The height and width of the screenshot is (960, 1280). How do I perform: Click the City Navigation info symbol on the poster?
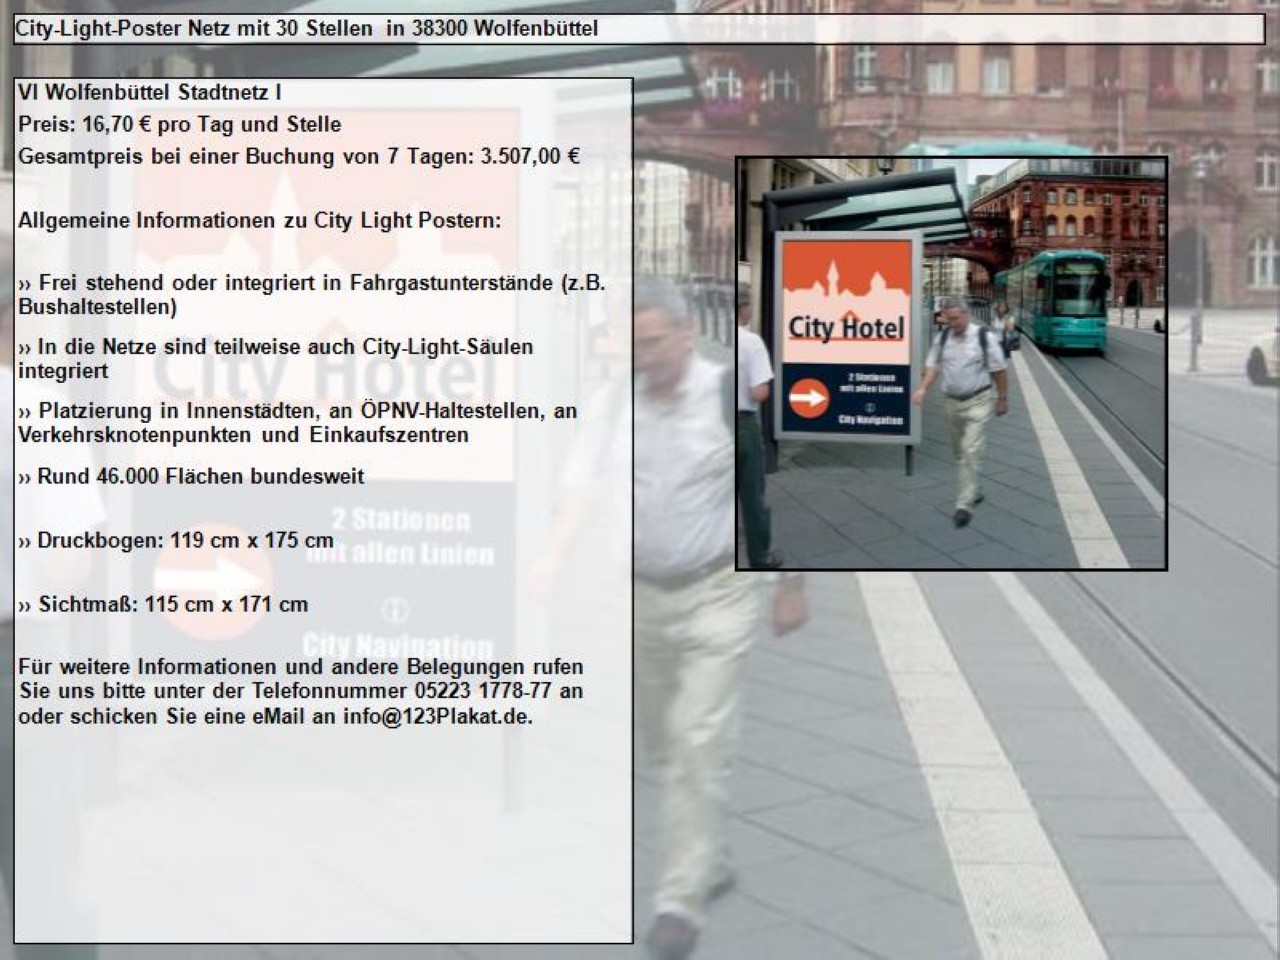pos(870,407)
